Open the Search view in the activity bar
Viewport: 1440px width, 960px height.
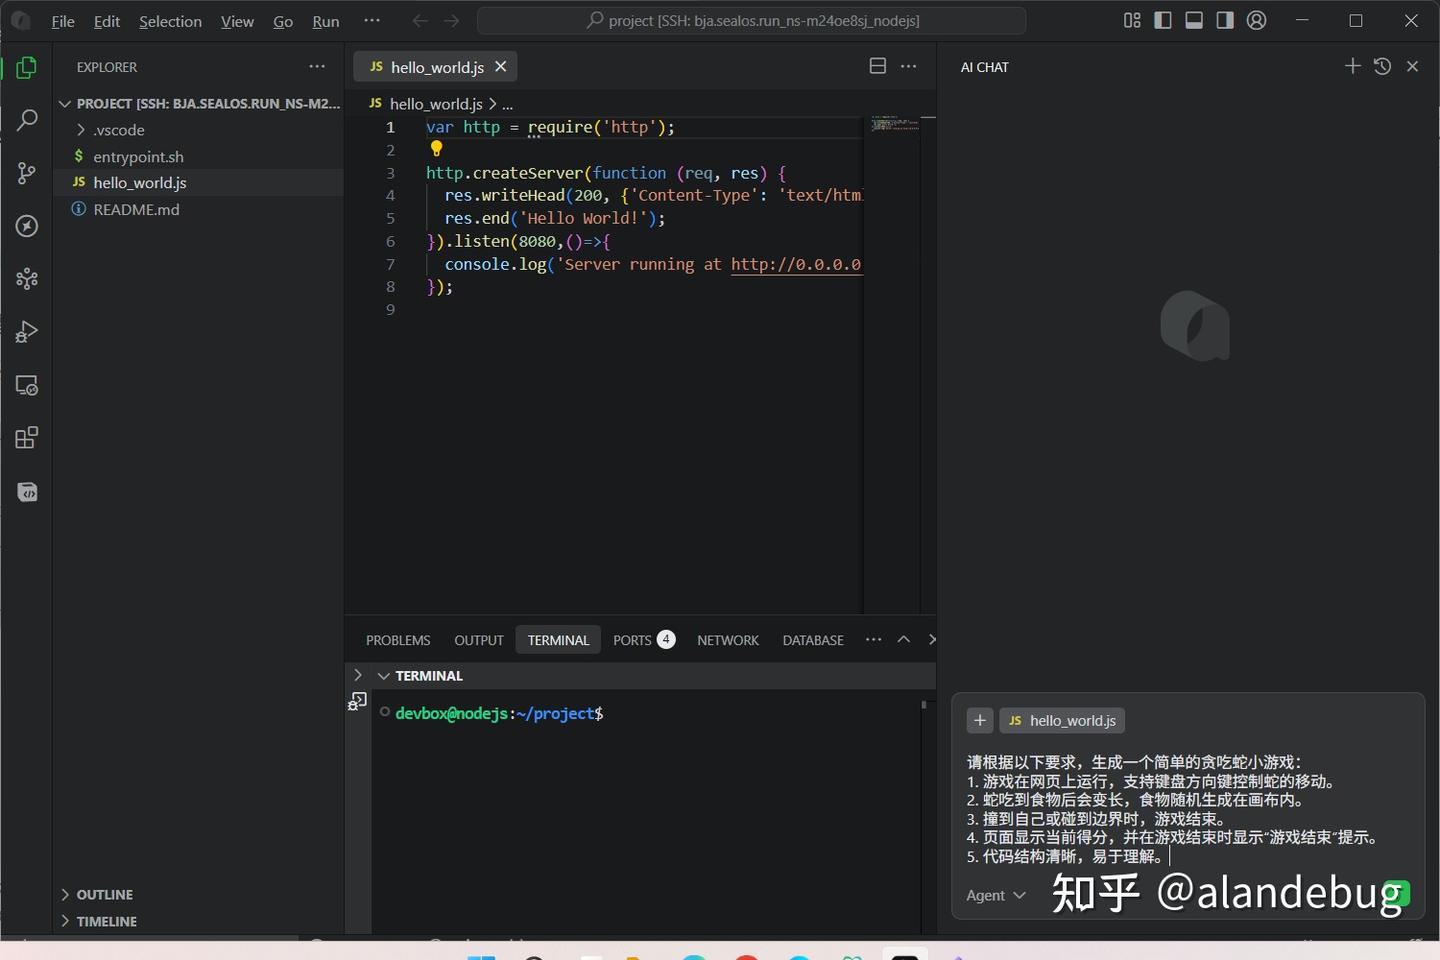26,119
